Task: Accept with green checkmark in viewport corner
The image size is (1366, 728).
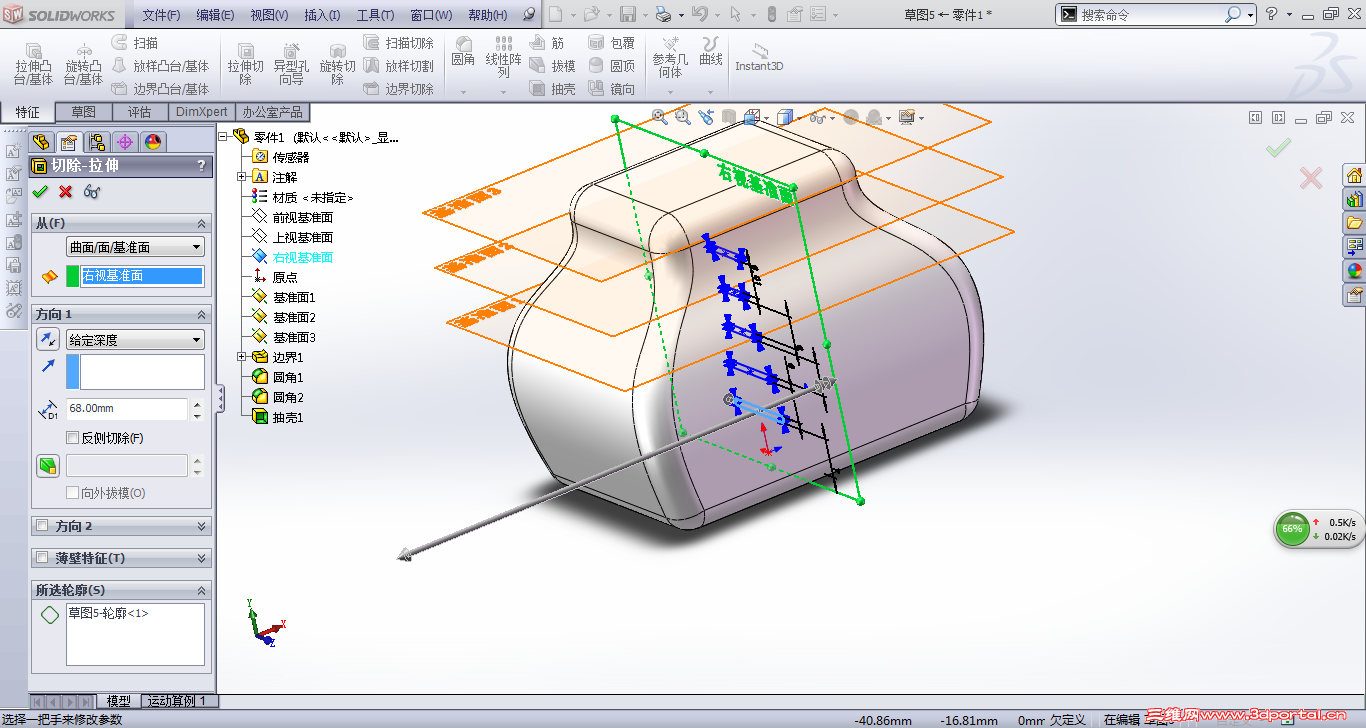Action: pos(1277,148)
